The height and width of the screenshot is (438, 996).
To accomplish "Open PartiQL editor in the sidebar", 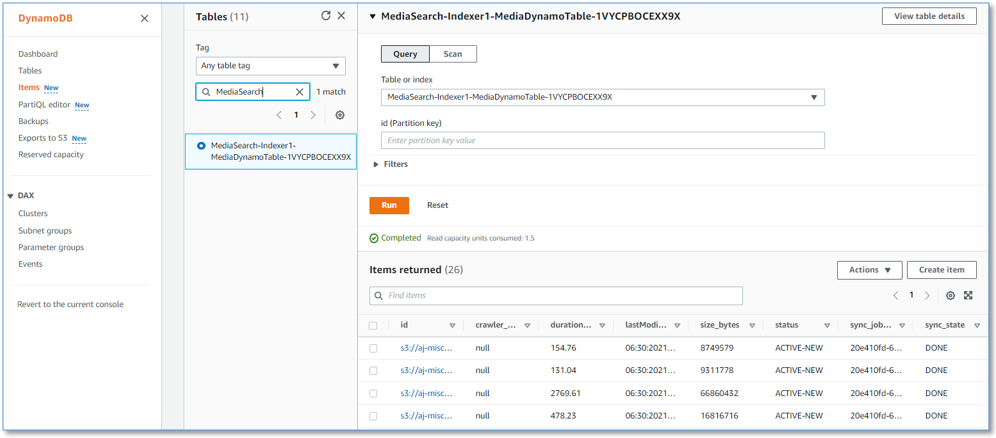I will tap(44, 104).
